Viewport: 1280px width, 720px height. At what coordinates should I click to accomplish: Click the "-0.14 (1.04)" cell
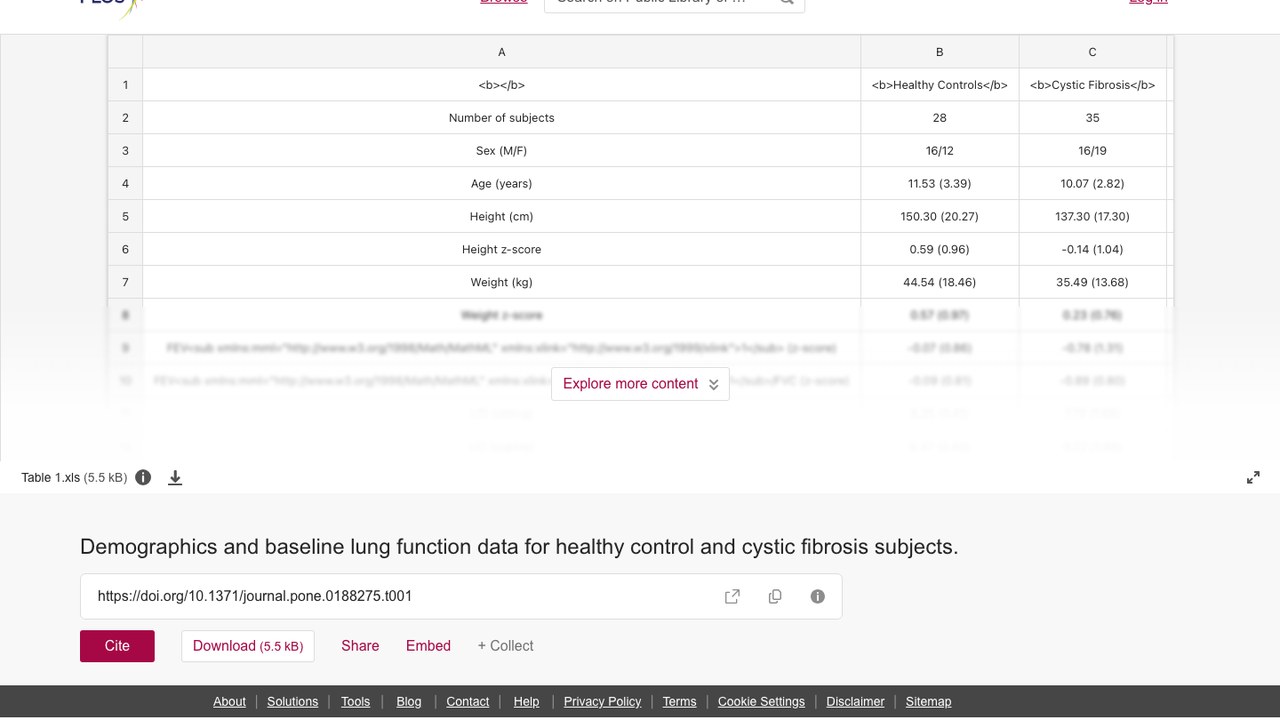(1092, 250)
